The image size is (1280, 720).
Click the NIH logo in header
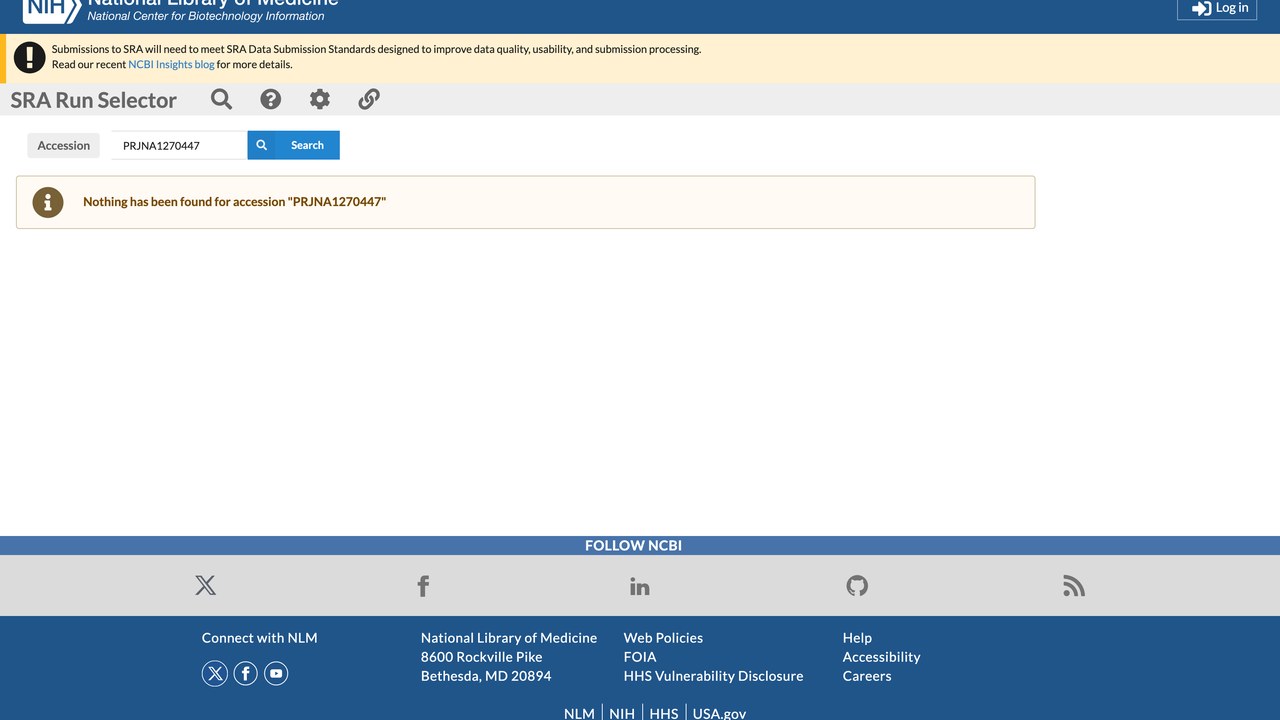pyautogui.click(x=51, y=10)
